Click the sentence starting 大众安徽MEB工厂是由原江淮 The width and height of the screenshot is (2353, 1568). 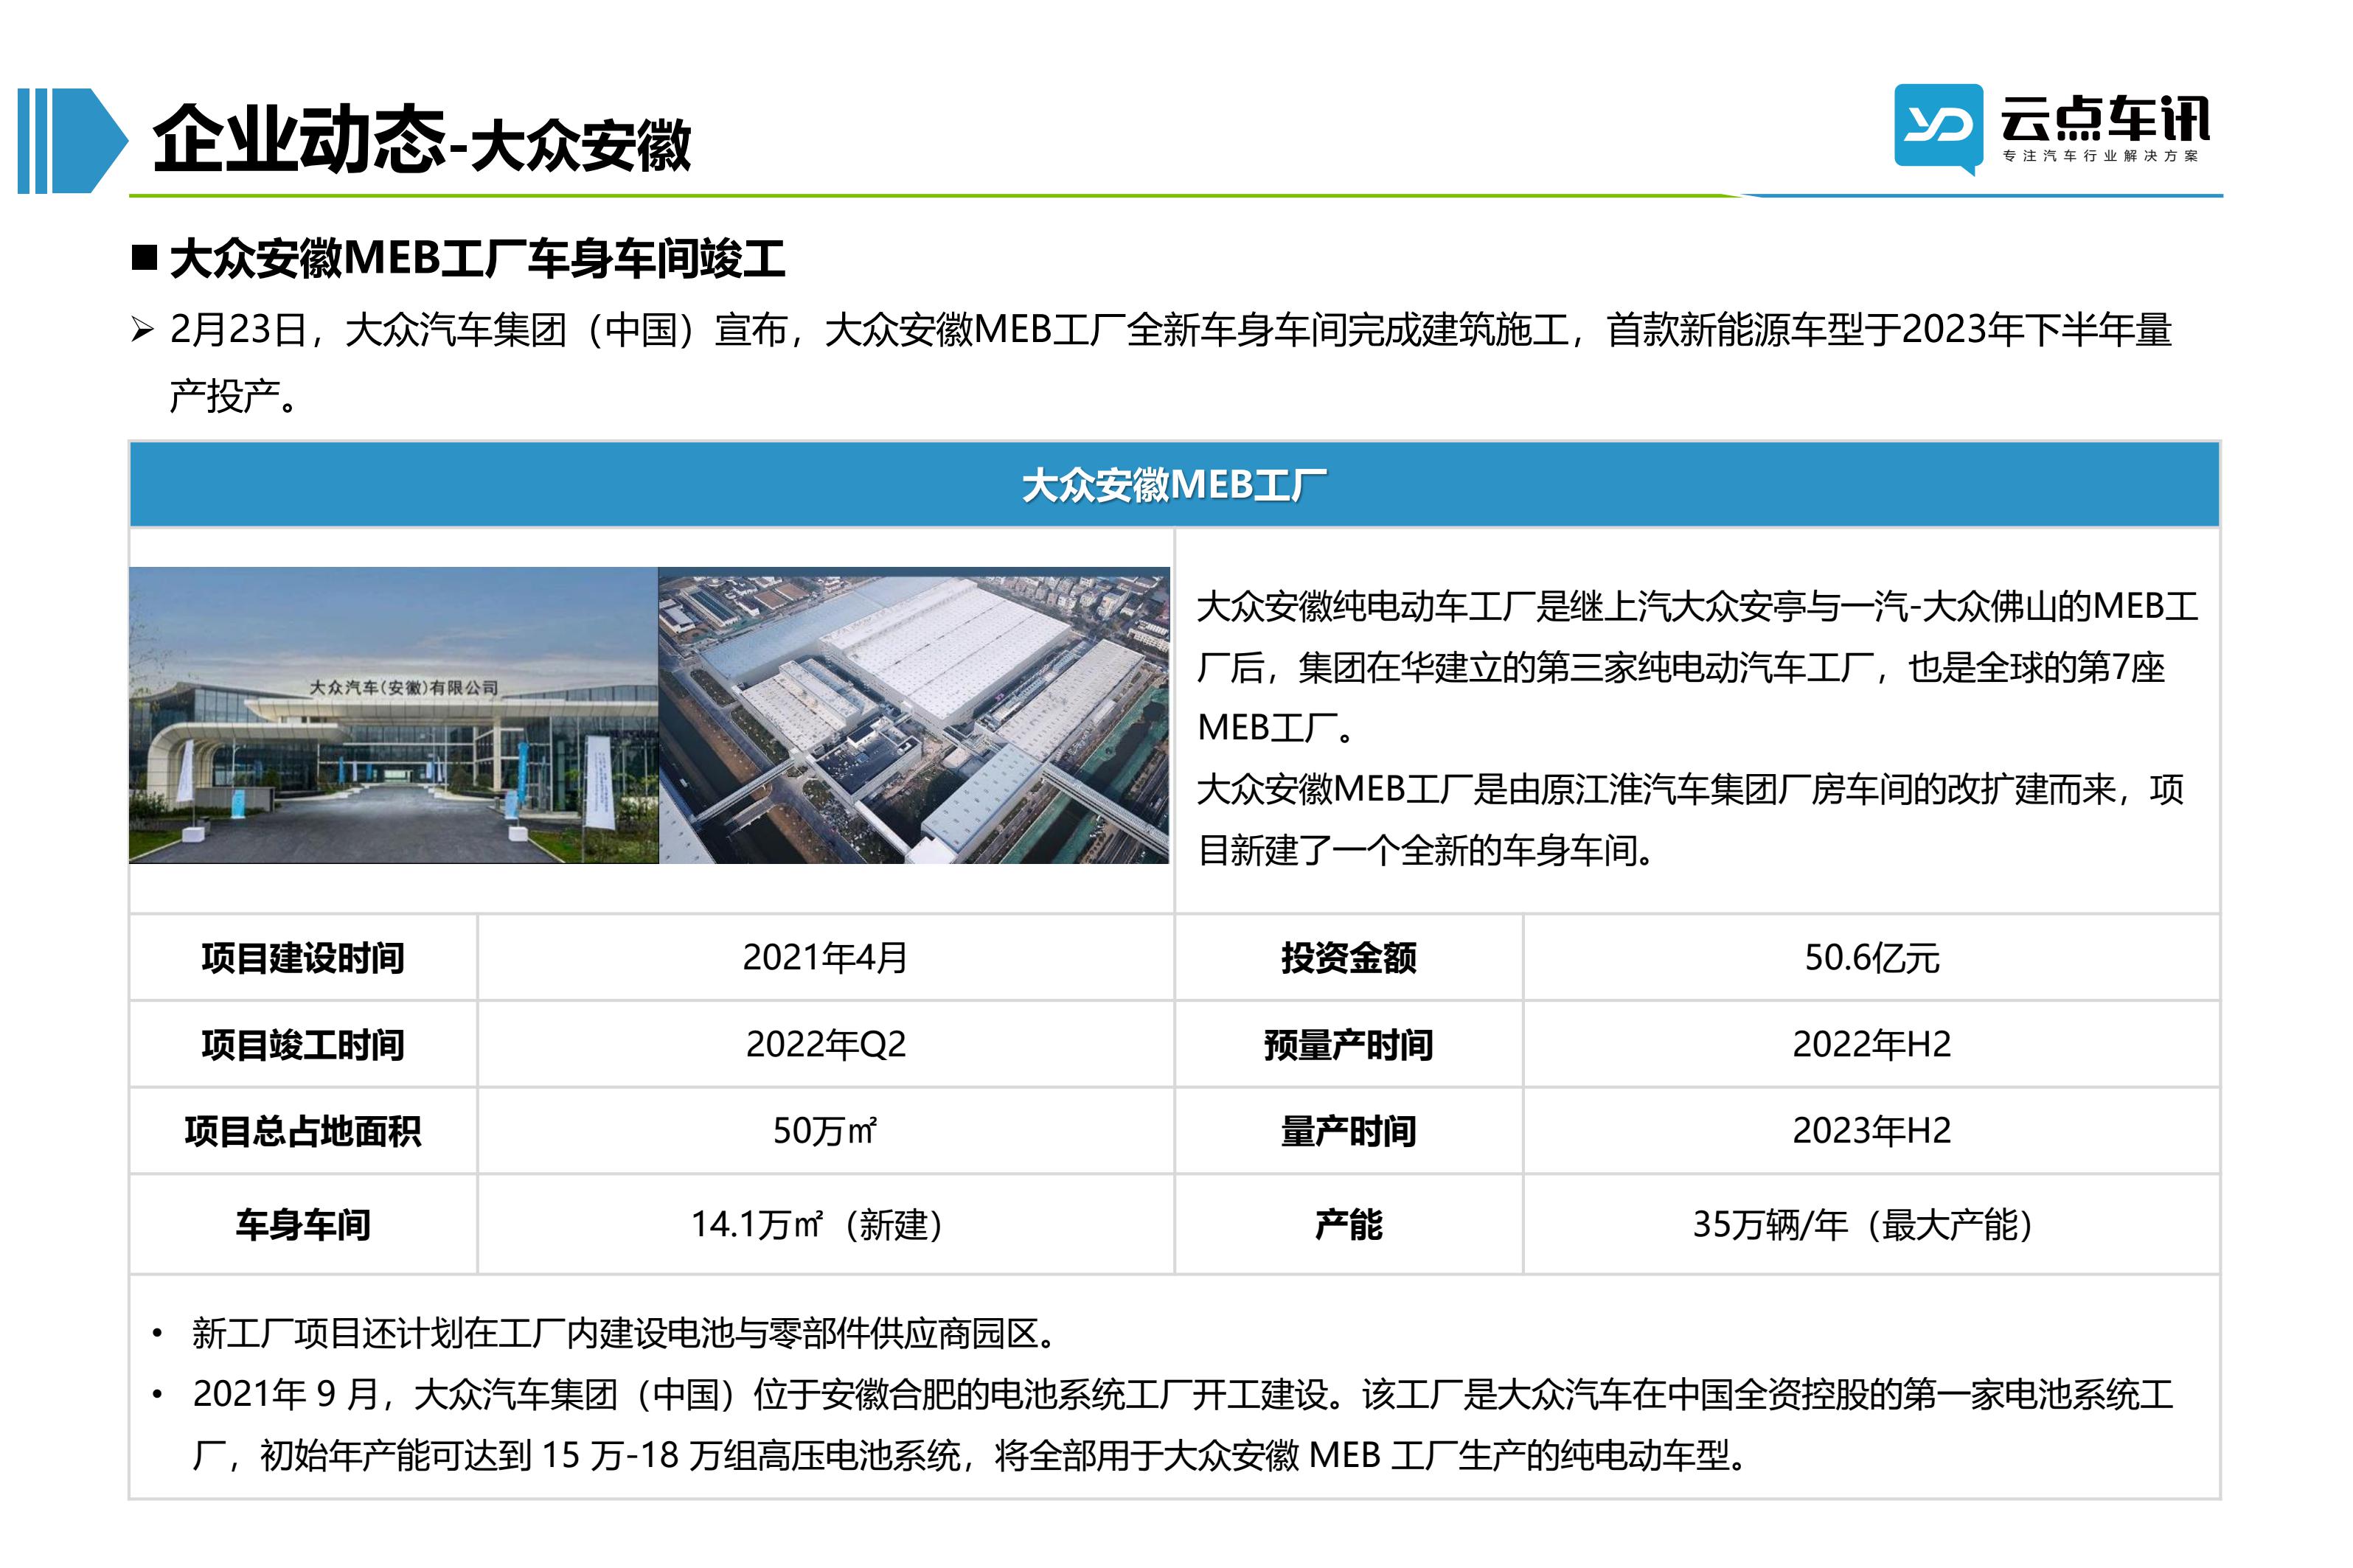click(1690, 820)
